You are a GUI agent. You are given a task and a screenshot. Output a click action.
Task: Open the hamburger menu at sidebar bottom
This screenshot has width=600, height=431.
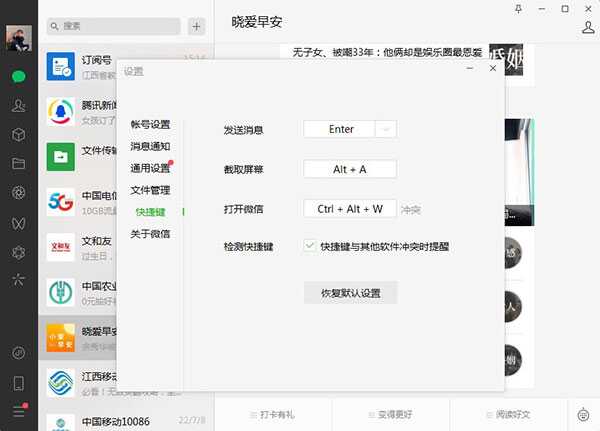[x=18, y=411]
